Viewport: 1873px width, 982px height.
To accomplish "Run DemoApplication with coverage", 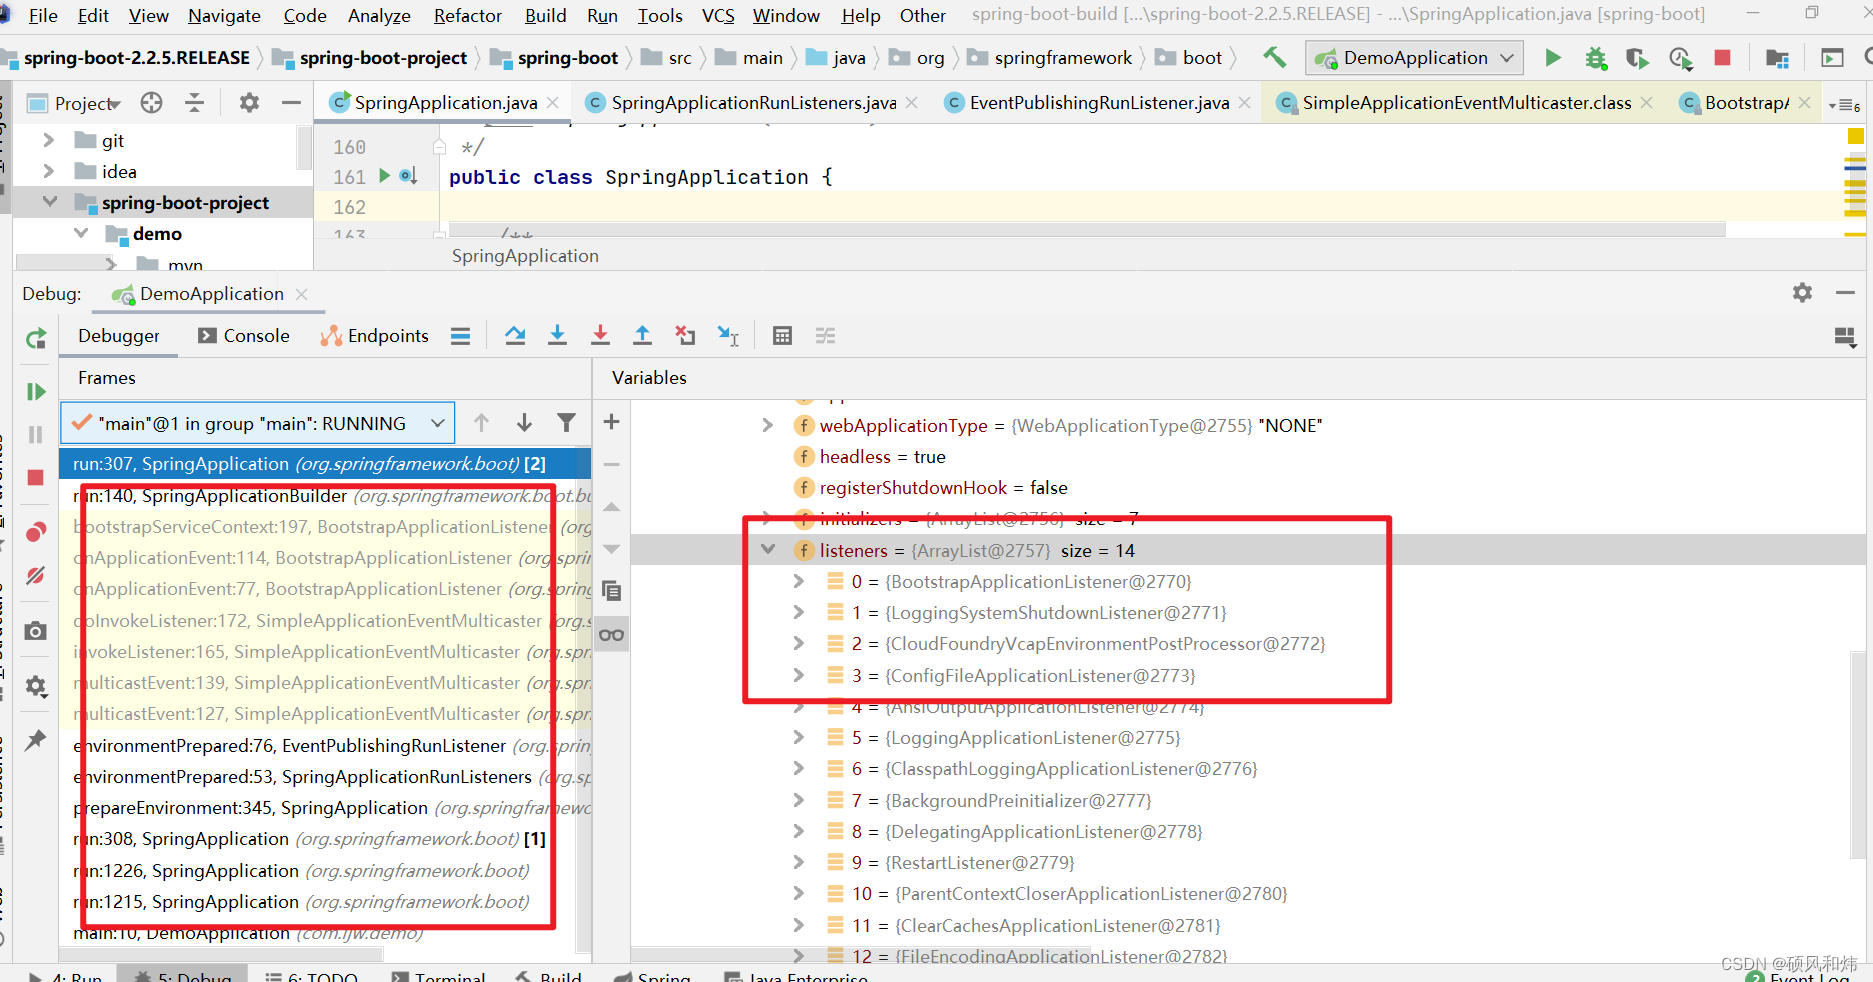I will (1637, 58).
